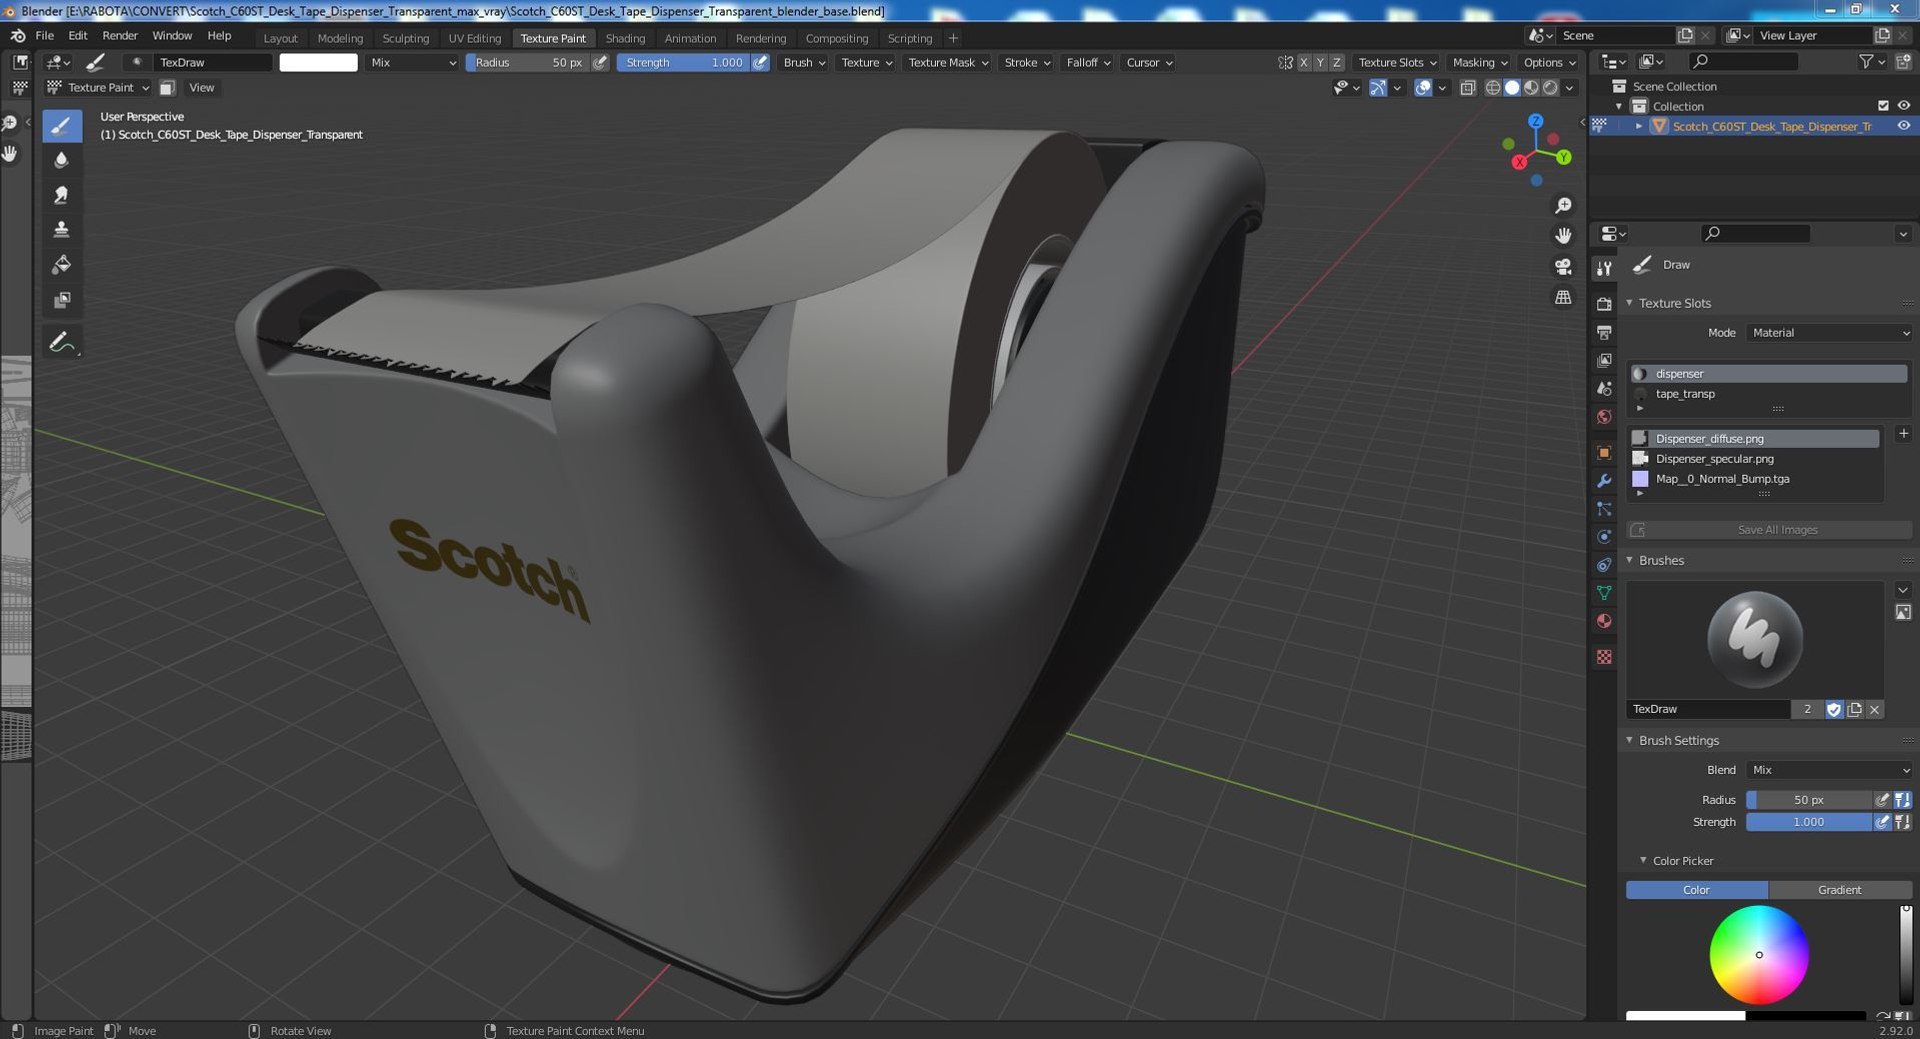Toggle X-ray display mode
Viewport: 1920px width, 1039px height.
pos(1467,88)
